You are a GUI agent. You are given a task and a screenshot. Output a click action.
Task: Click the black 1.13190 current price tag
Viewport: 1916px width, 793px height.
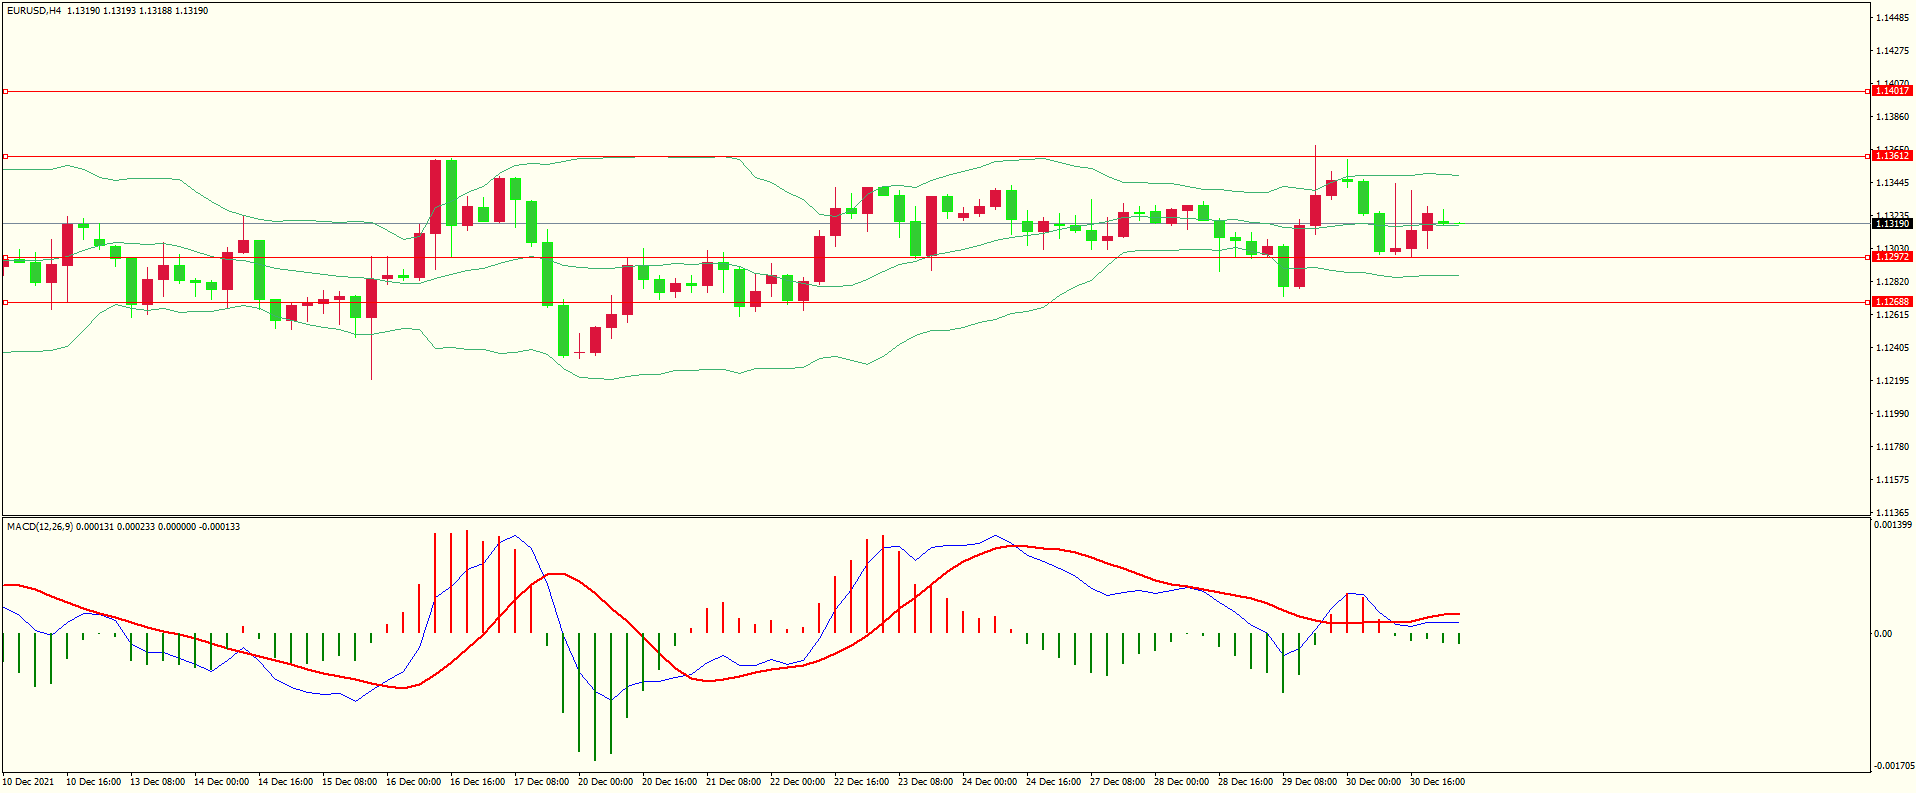click(x=1891, y=224)
